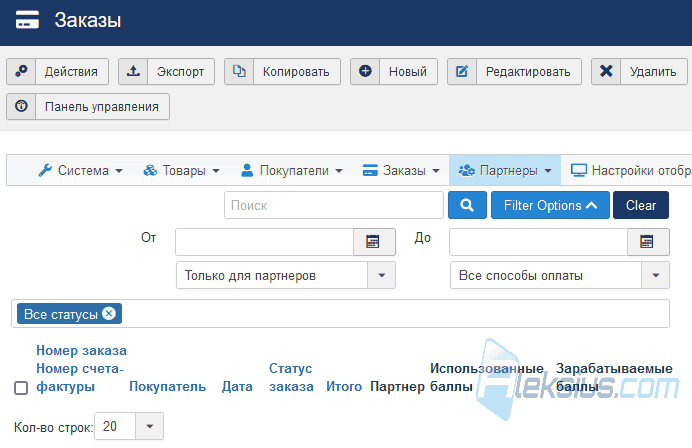
Task: Click the Новый plus icon
Action: point(365,71)
